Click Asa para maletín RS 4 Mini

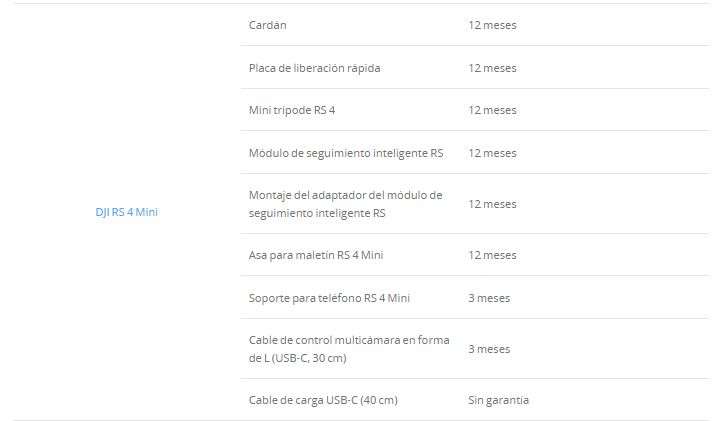pyautogui.click(x=316, y=255)
